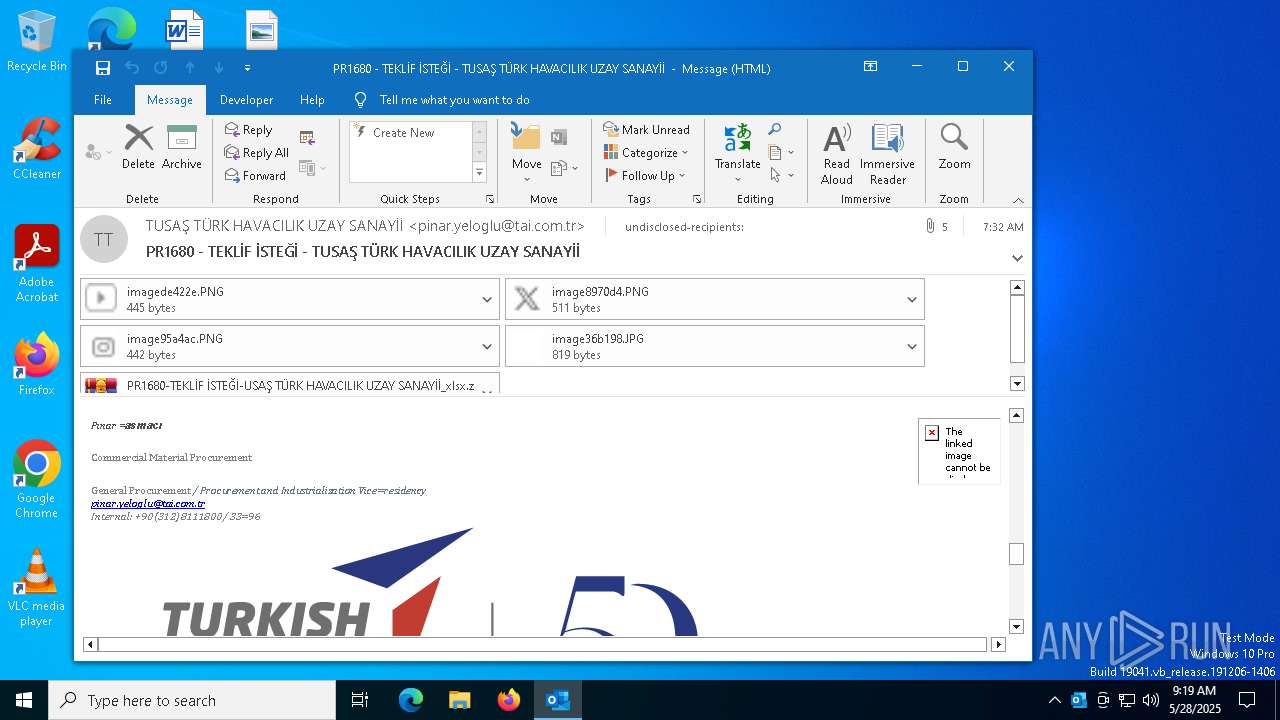Open dropdown for image36b198.JPG attachment
This screenshot has width=1280, height=720.
912,346
